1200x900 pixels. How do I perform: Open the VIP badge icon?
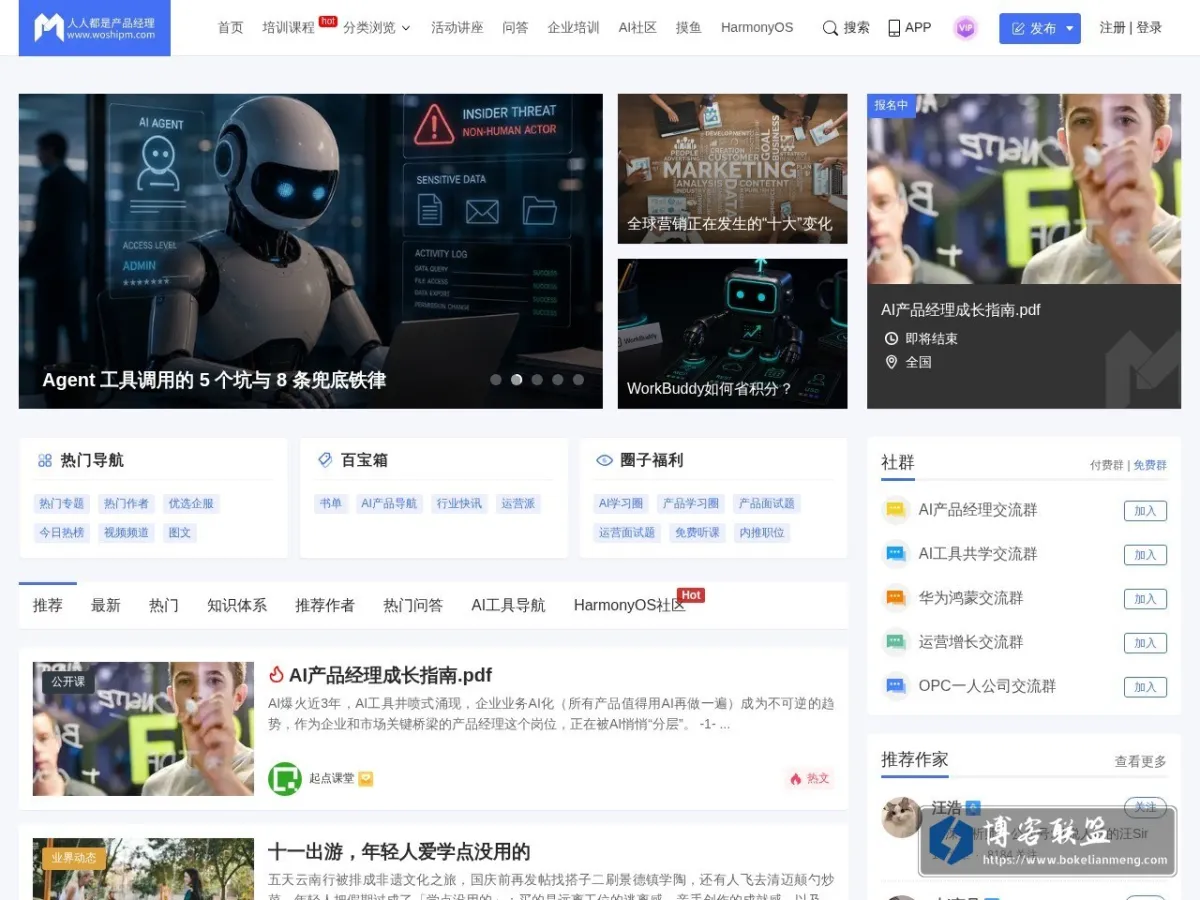pos(965,28)
